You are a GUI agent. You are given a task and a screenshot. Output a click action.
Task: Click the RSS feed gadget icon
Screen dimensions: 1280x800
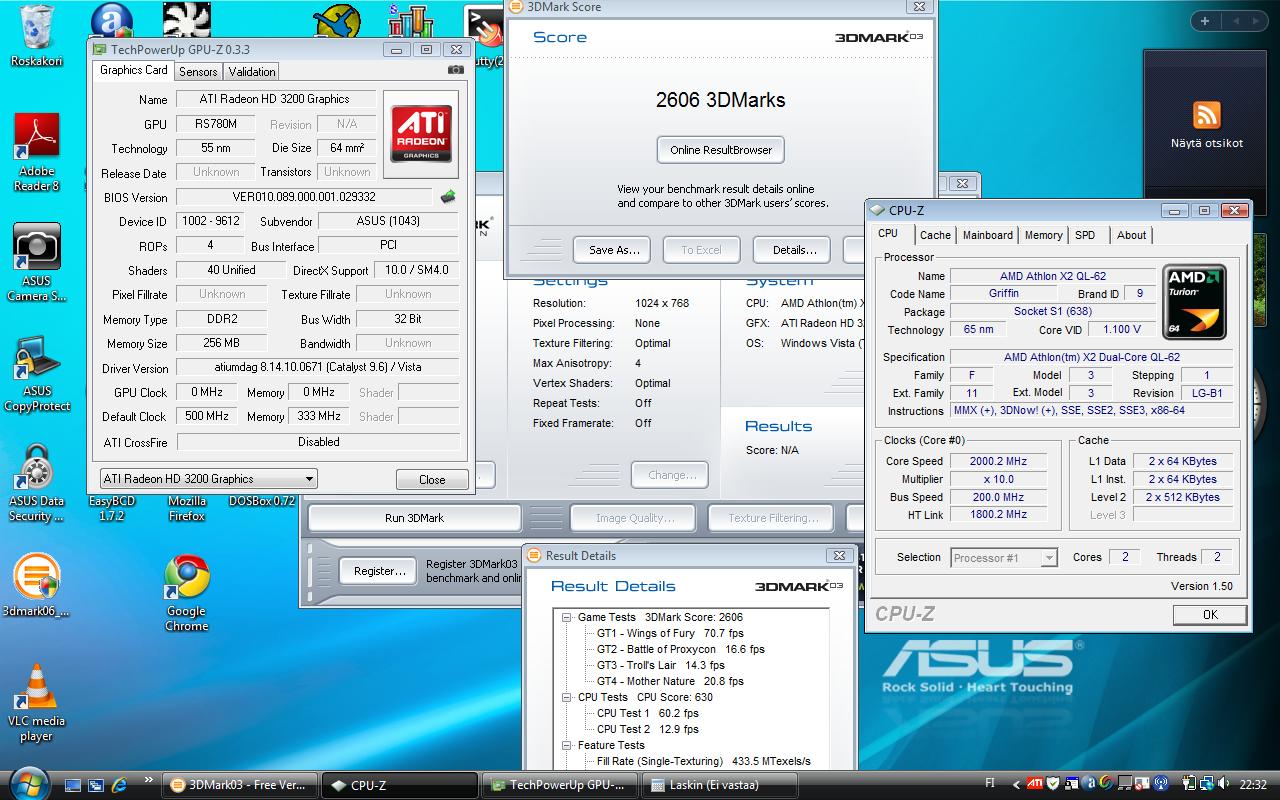tap(1207, 114)
